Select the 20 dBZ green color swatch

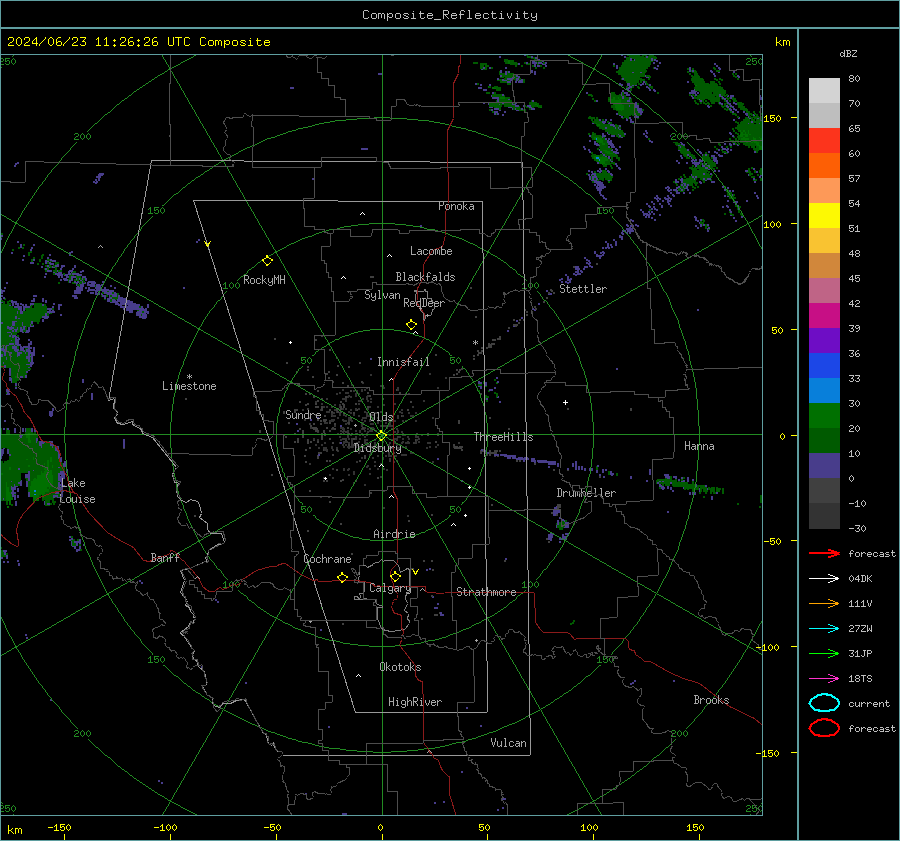click(x=824, y=415)
